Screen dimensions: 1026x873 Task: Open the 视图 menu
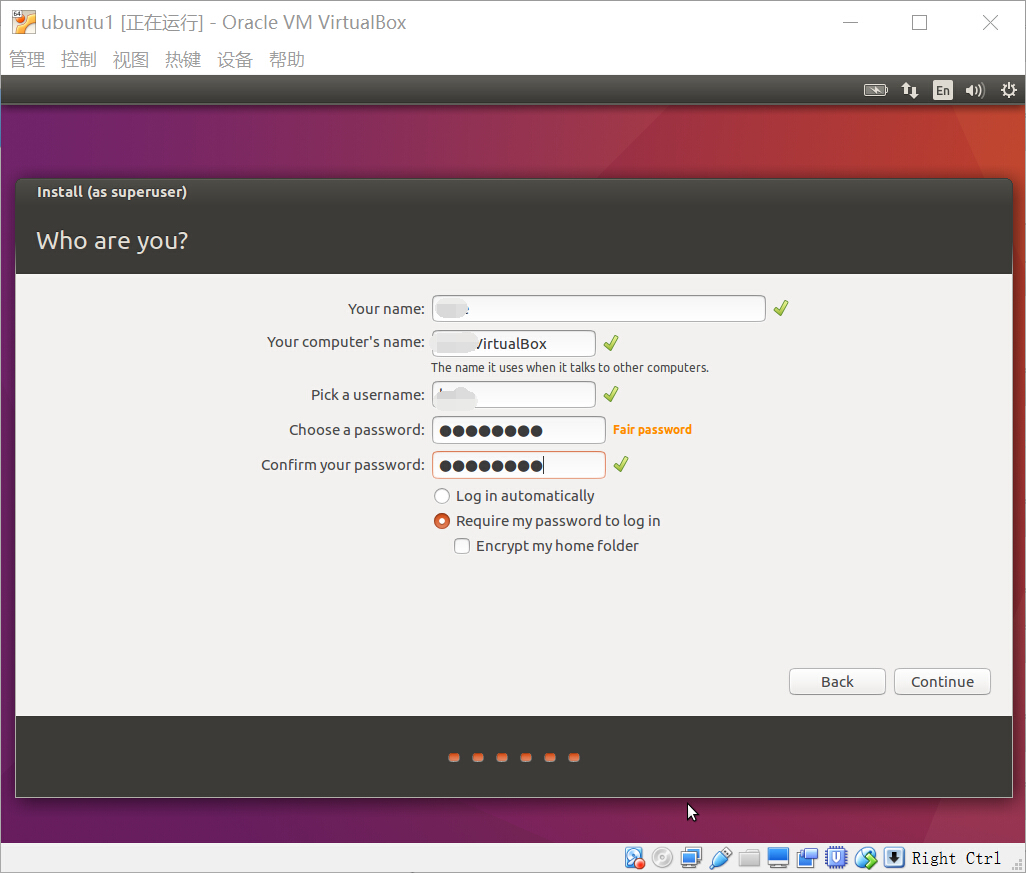pyautogui.click(x=131, y=60)
